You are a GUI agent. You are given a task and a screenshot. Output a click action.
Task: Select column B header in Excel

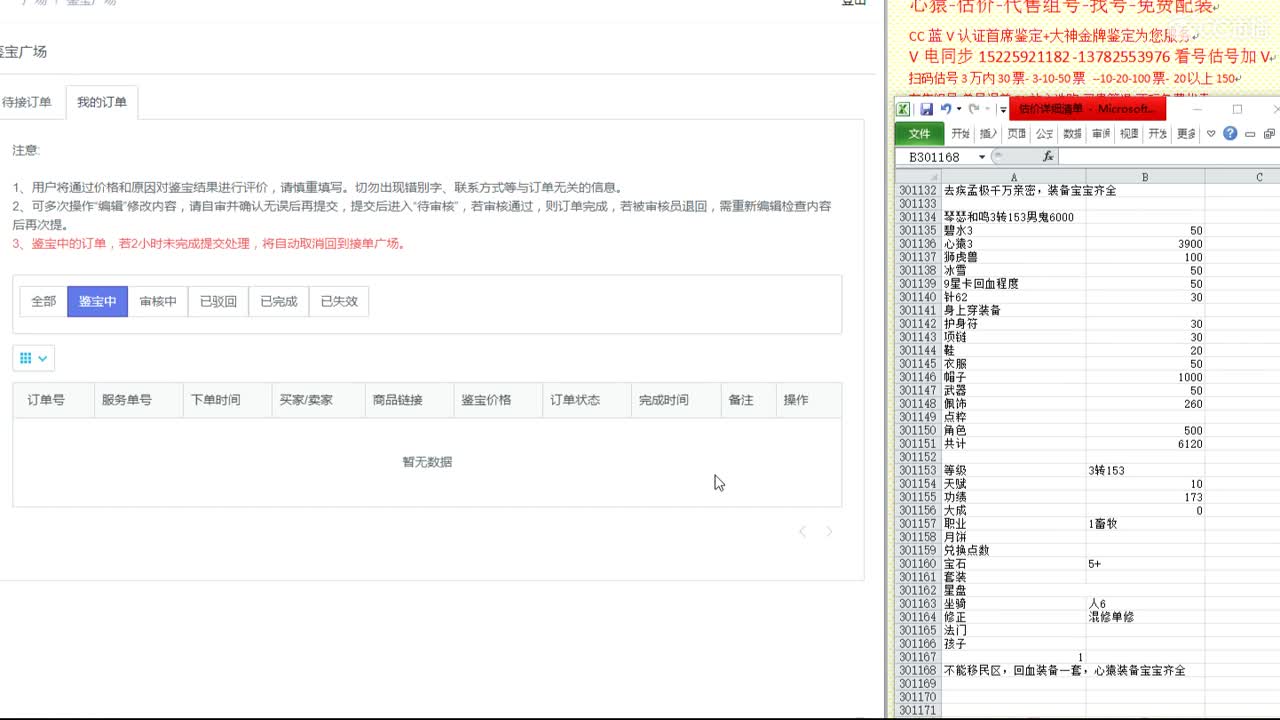tap(1145, 177)
